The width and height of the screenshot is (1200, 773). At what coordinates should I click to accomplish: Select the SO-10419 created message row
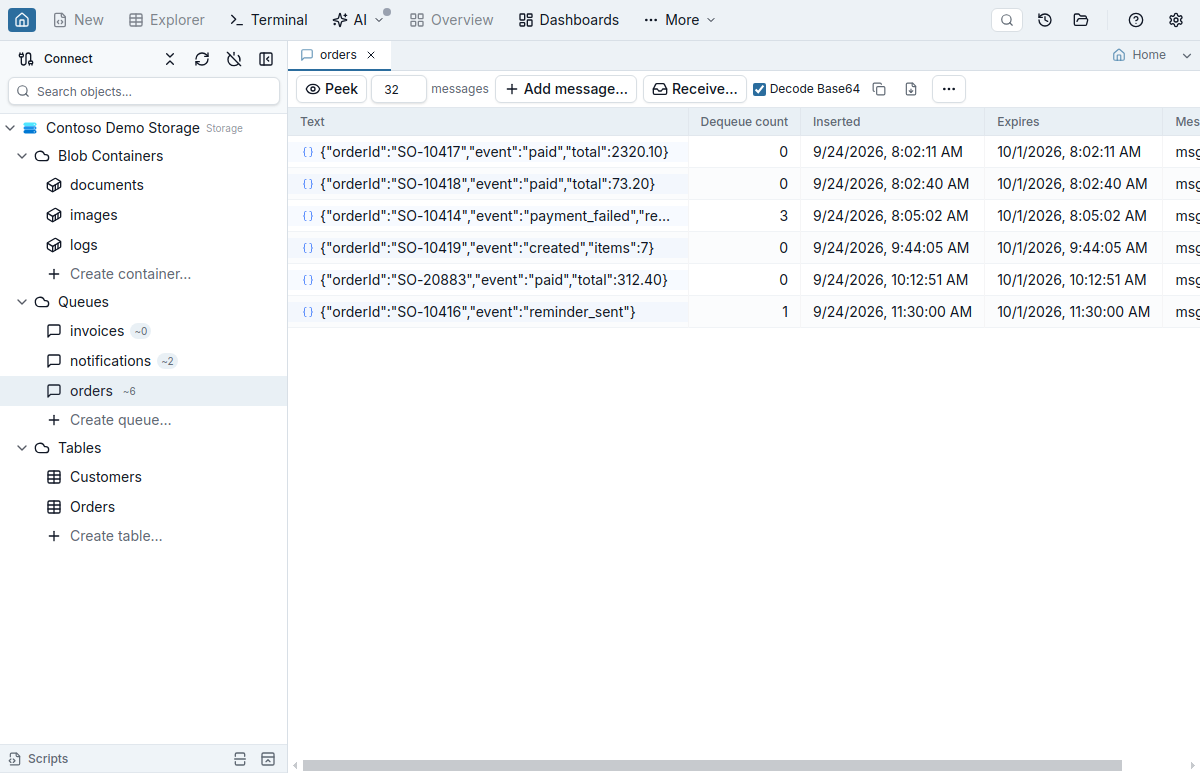click(744, 248)
